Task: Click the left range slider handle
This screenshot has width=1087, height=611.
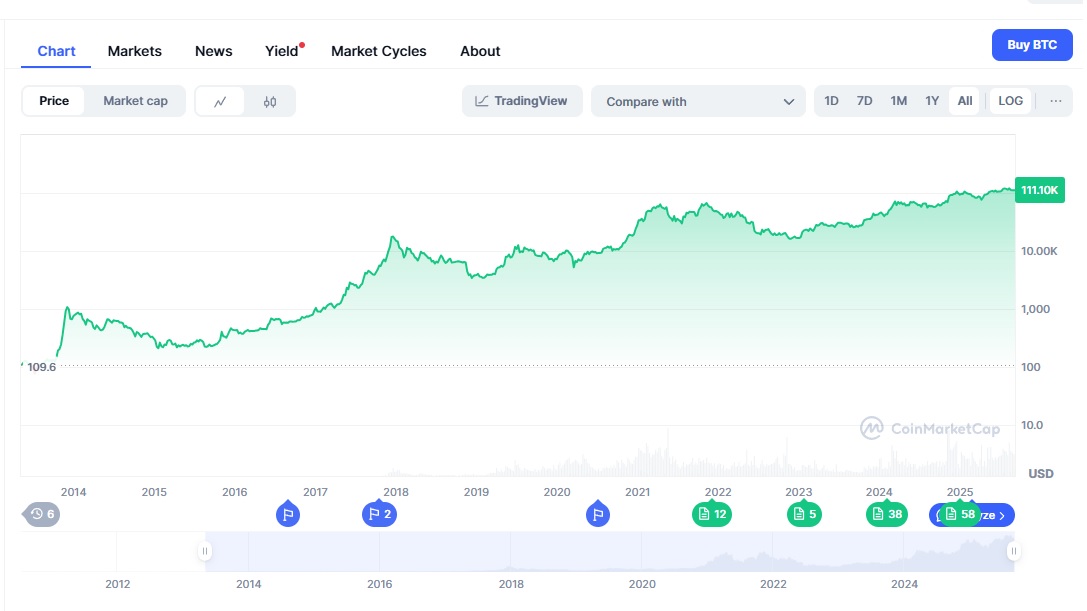Action: [205, 551]
